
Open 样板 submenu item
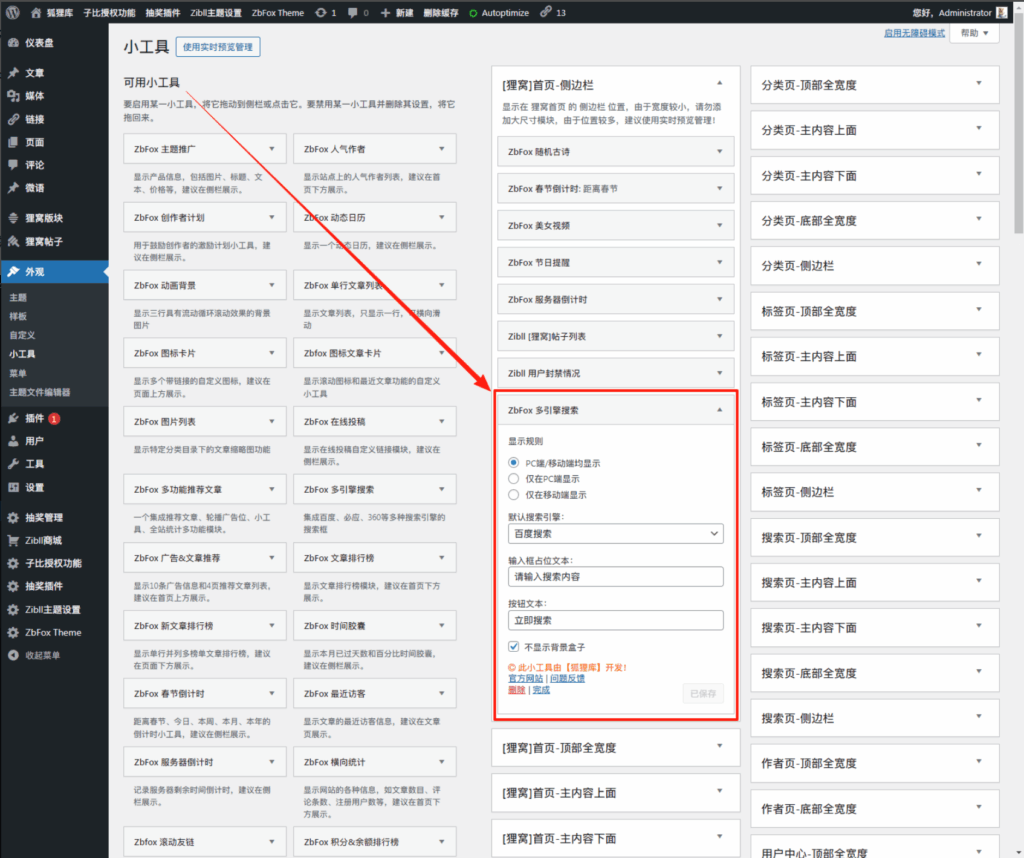click(18, 316)
